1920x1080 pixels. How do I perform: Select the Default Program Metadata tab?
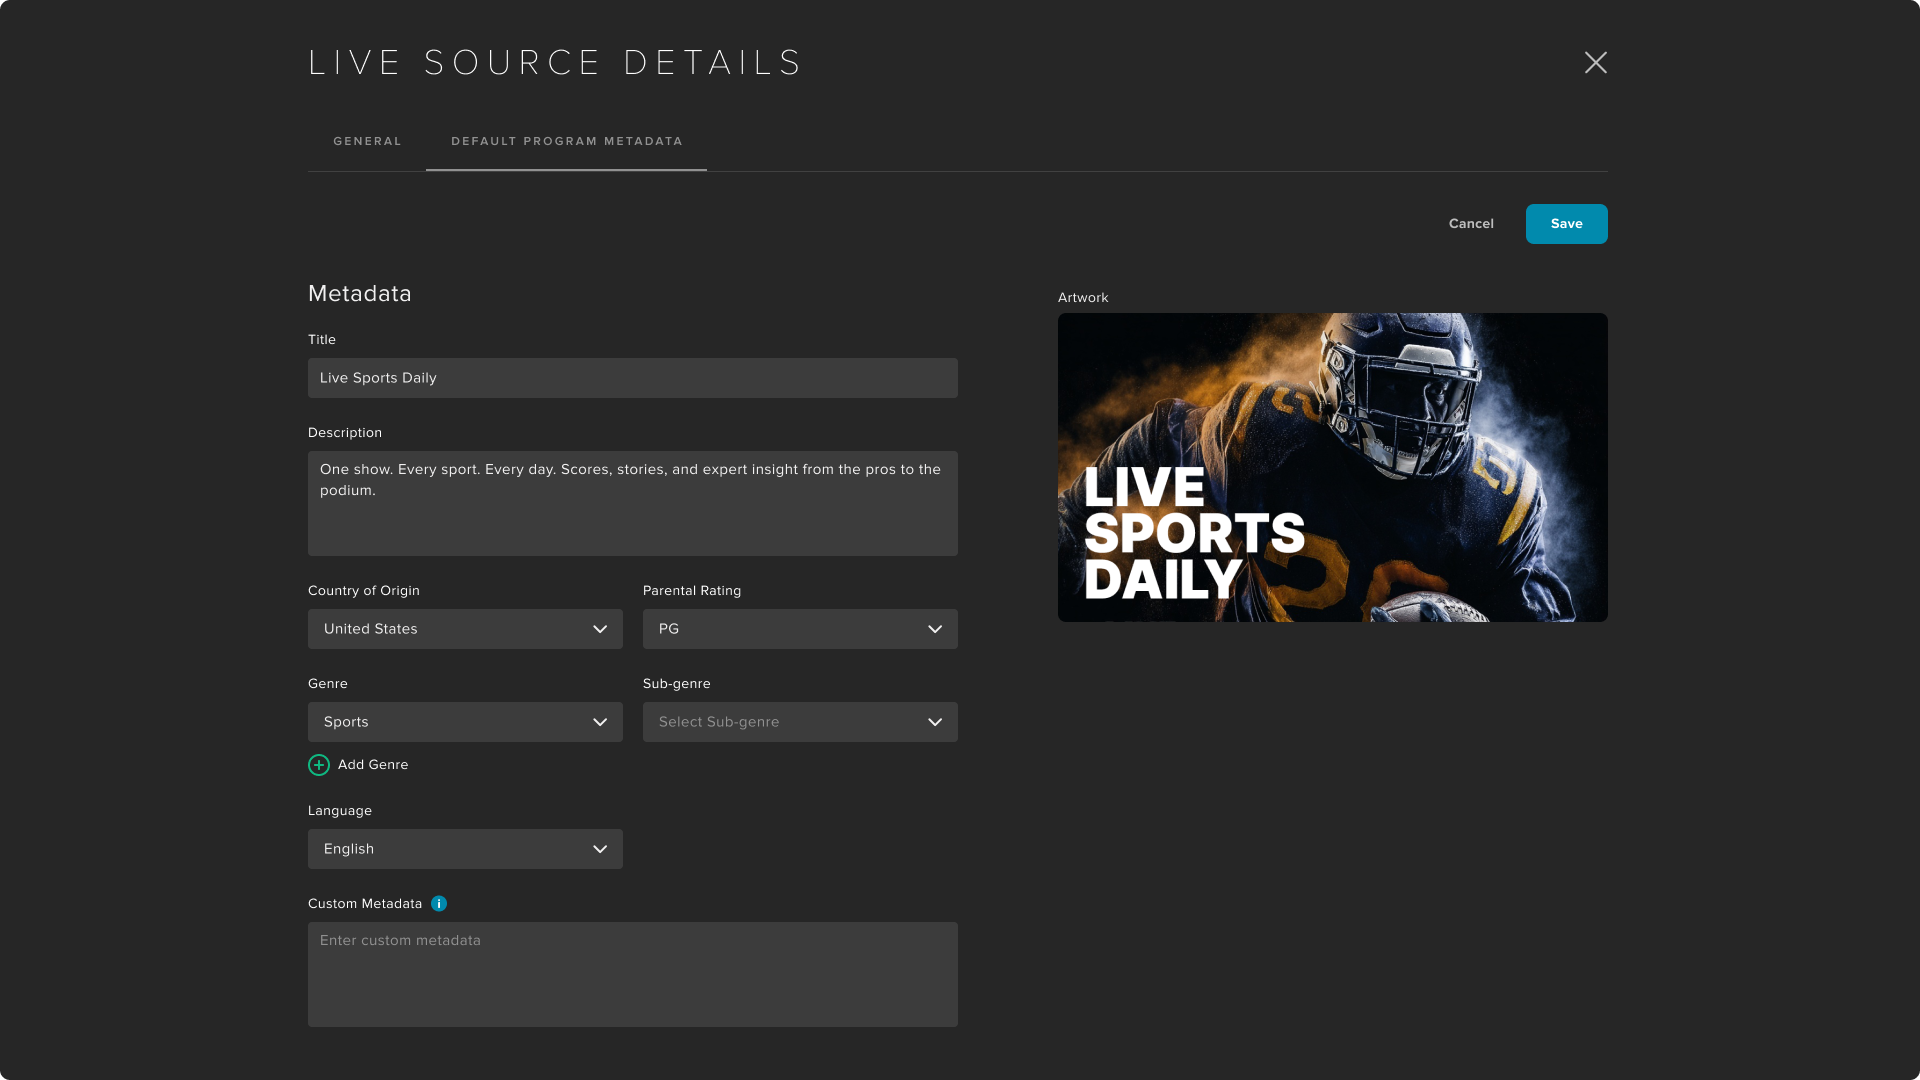point(567,142)
